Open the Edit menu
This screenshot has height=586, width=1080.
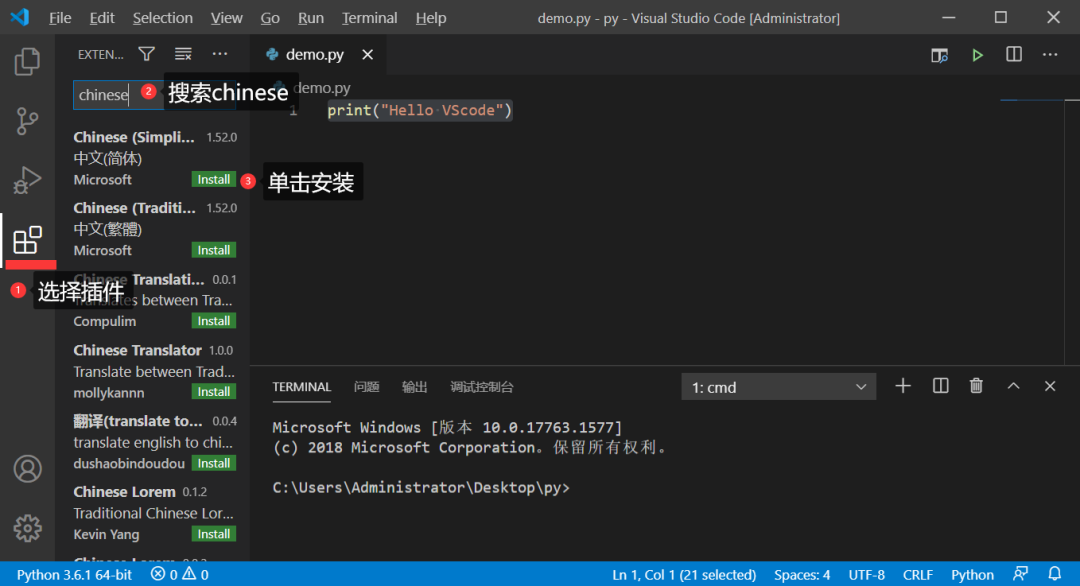click(102, 18)
